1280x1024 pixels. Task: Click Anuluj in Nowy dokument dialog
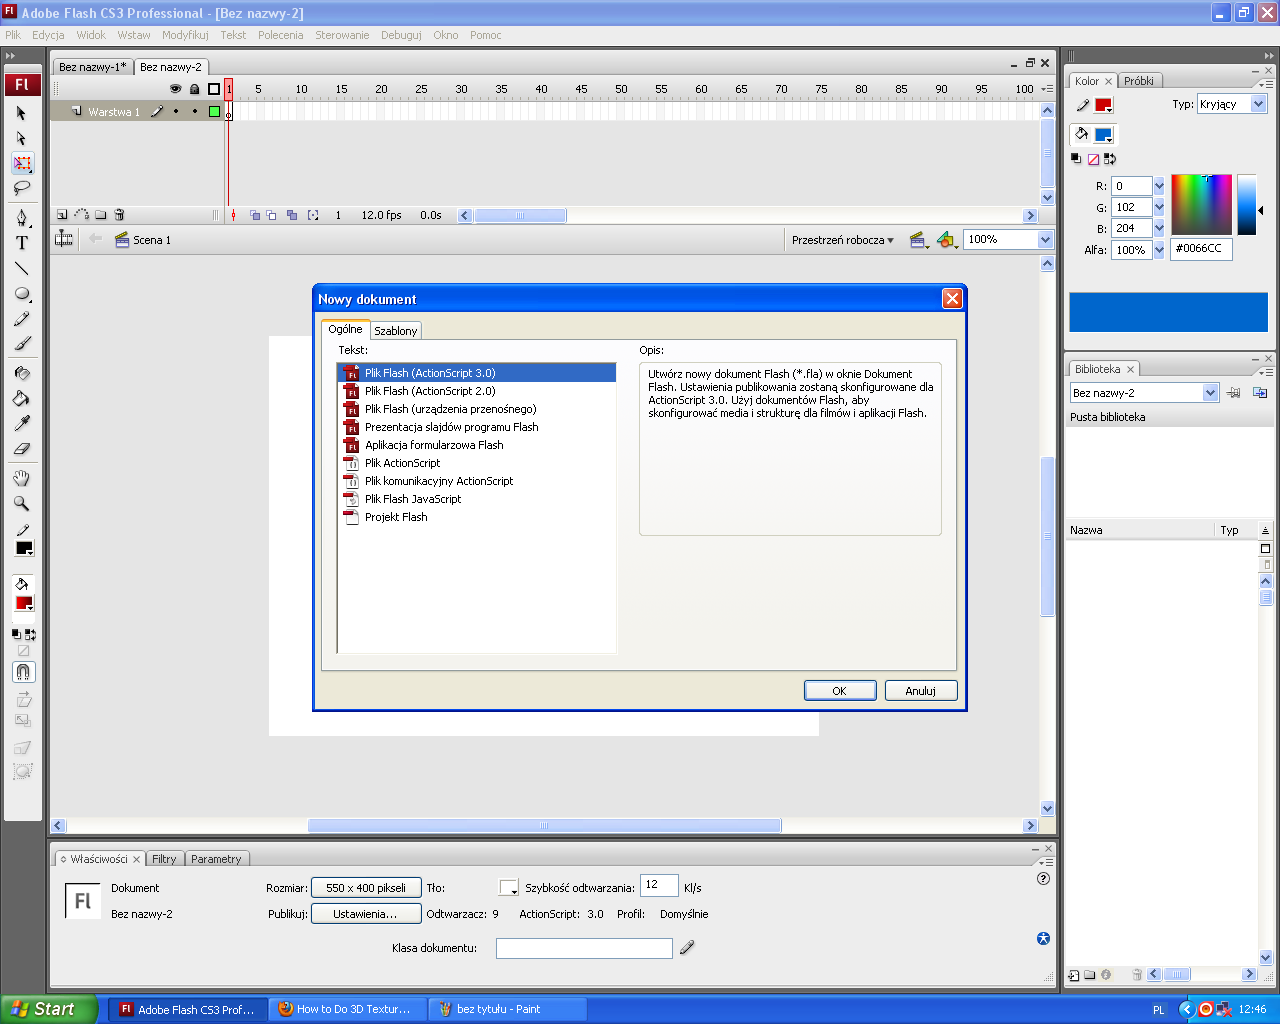point(921,691)
